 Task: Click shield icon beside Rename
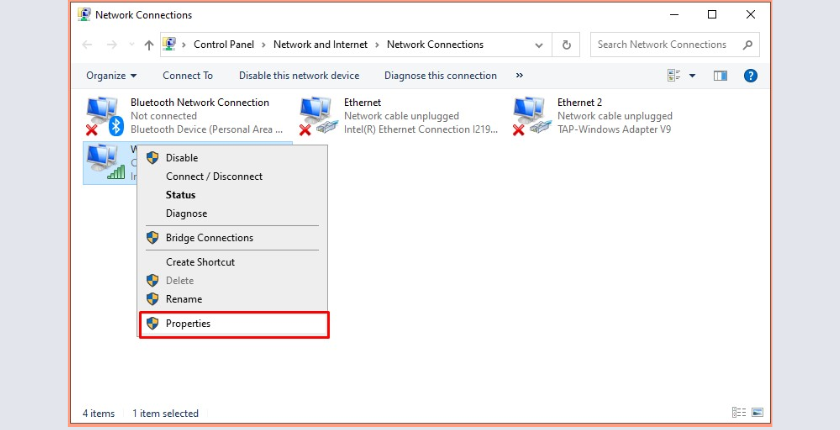click(x=153, y=298)
